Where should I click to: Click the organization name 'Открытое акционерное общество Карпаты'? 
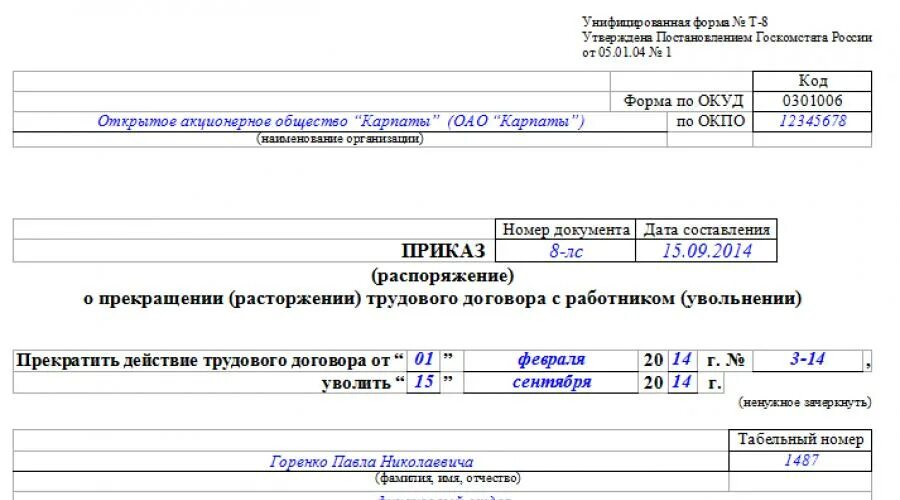[340, 121]
